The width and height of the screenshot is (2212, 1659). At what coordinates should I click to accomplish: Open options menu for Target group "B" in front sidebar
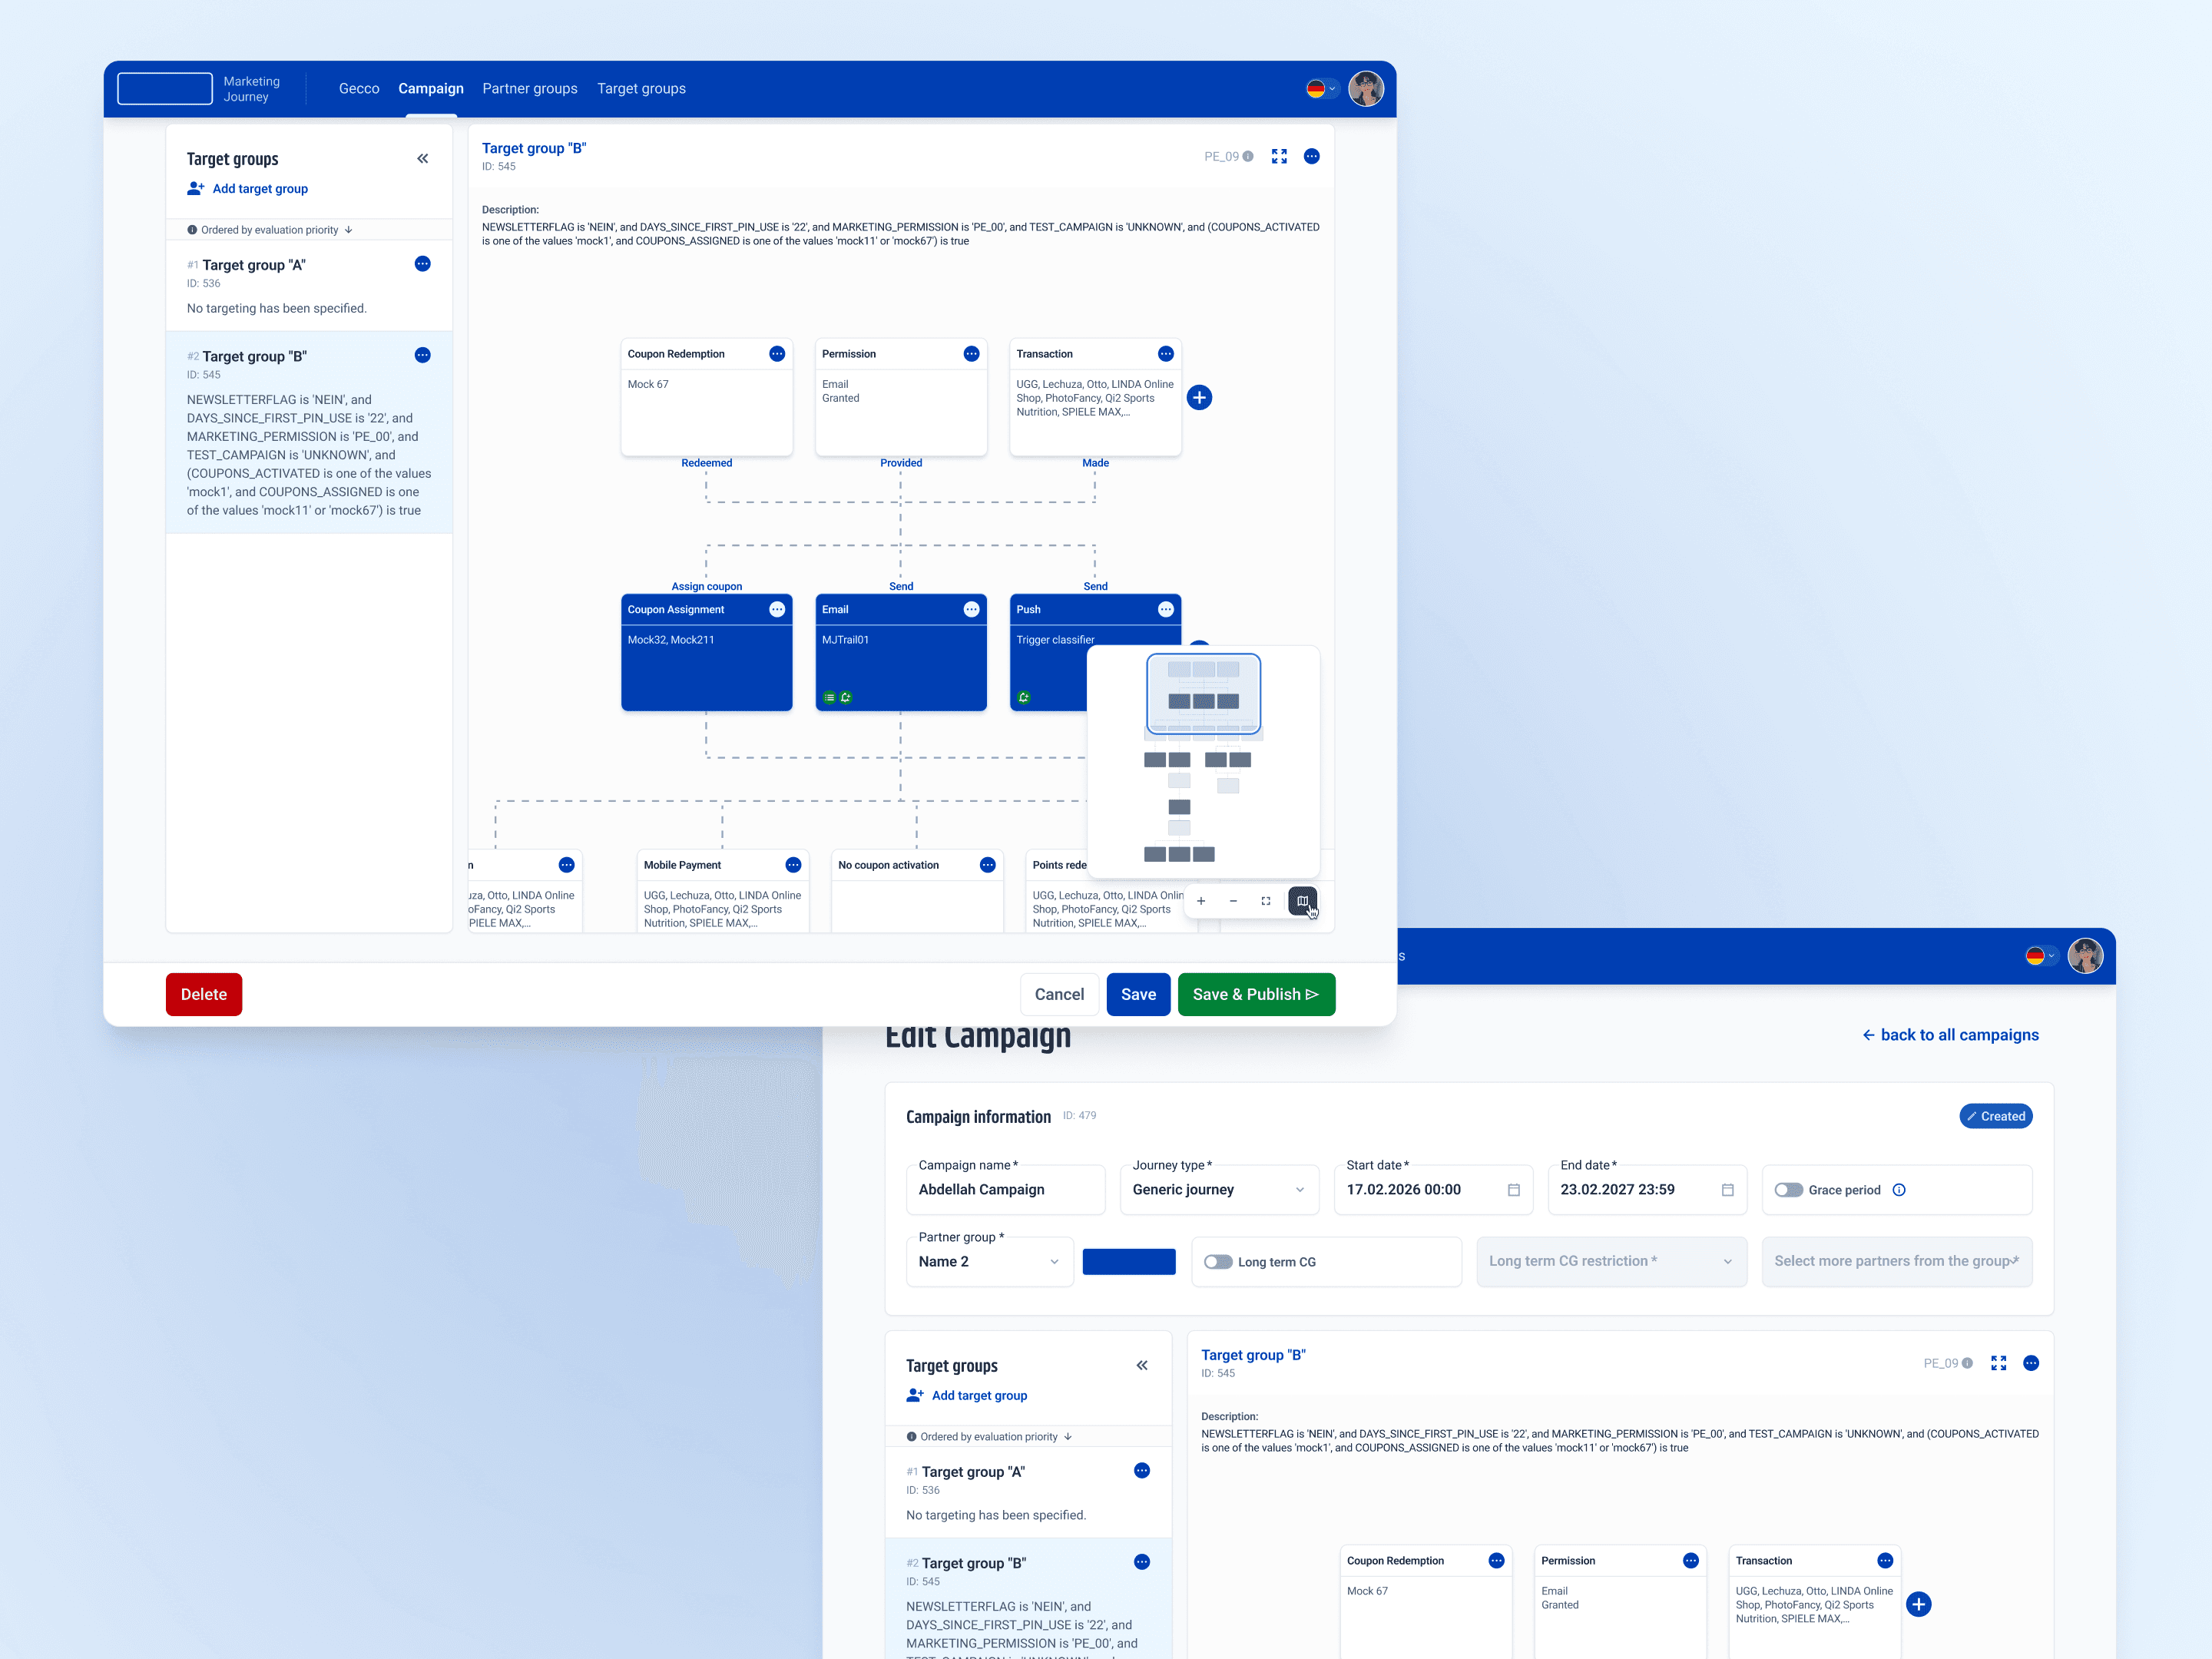click(x=423, y=355)
